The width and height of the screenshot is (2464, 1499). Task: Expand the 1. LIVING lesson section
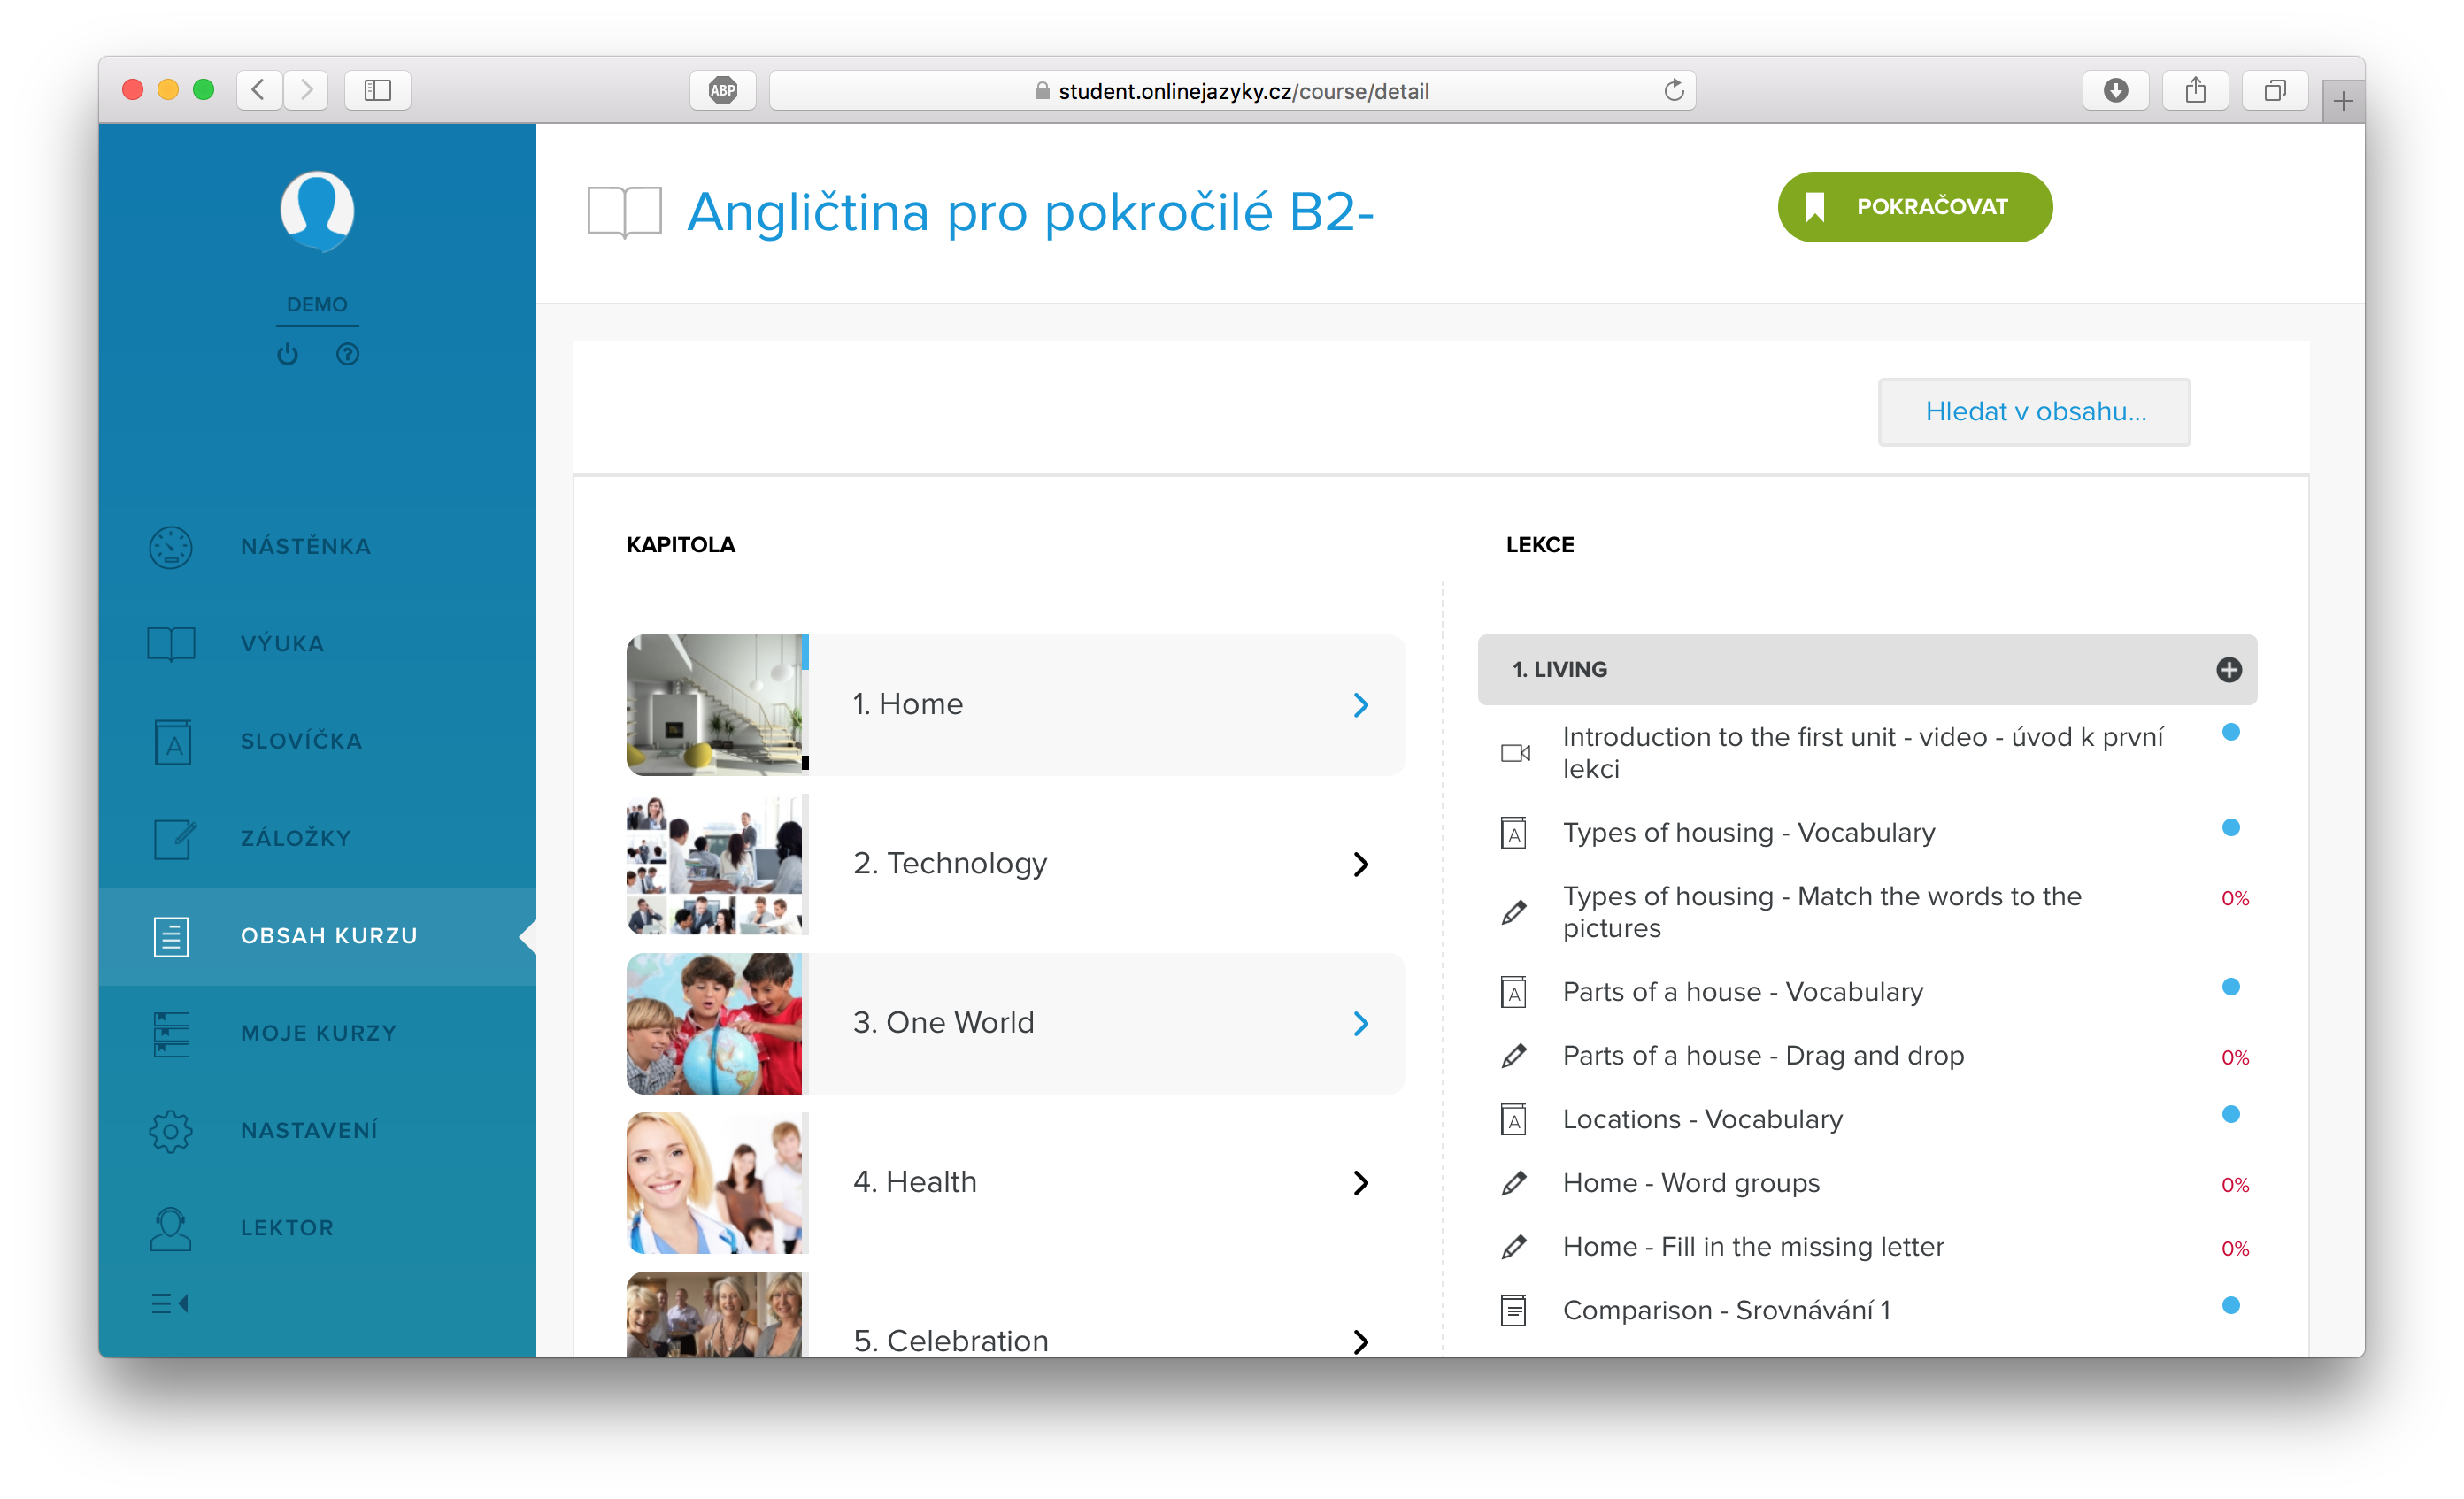[2229, 669]
